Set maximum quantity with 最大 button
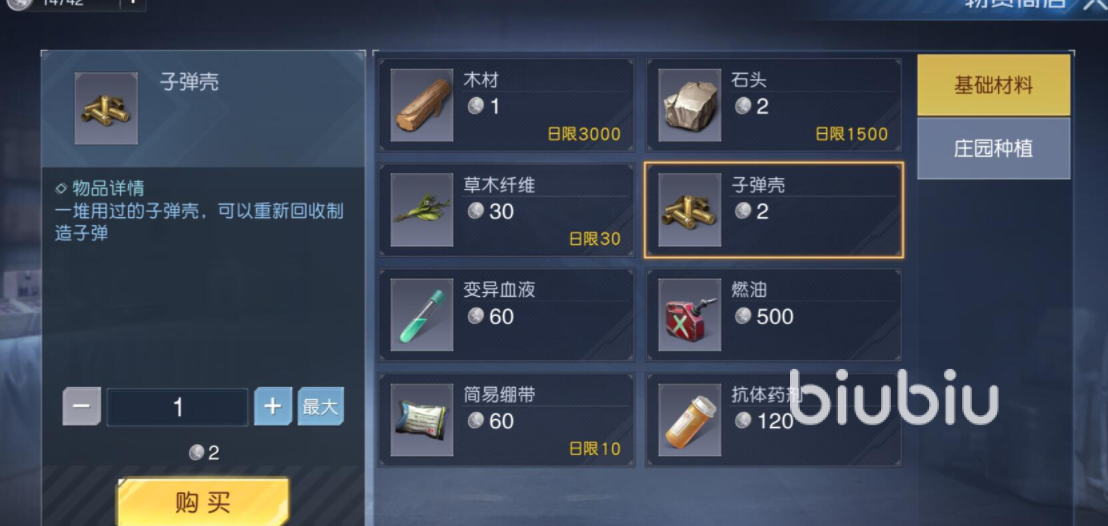Image resolution: width=1108 pixels, height=526 pixels. [321, 407]
